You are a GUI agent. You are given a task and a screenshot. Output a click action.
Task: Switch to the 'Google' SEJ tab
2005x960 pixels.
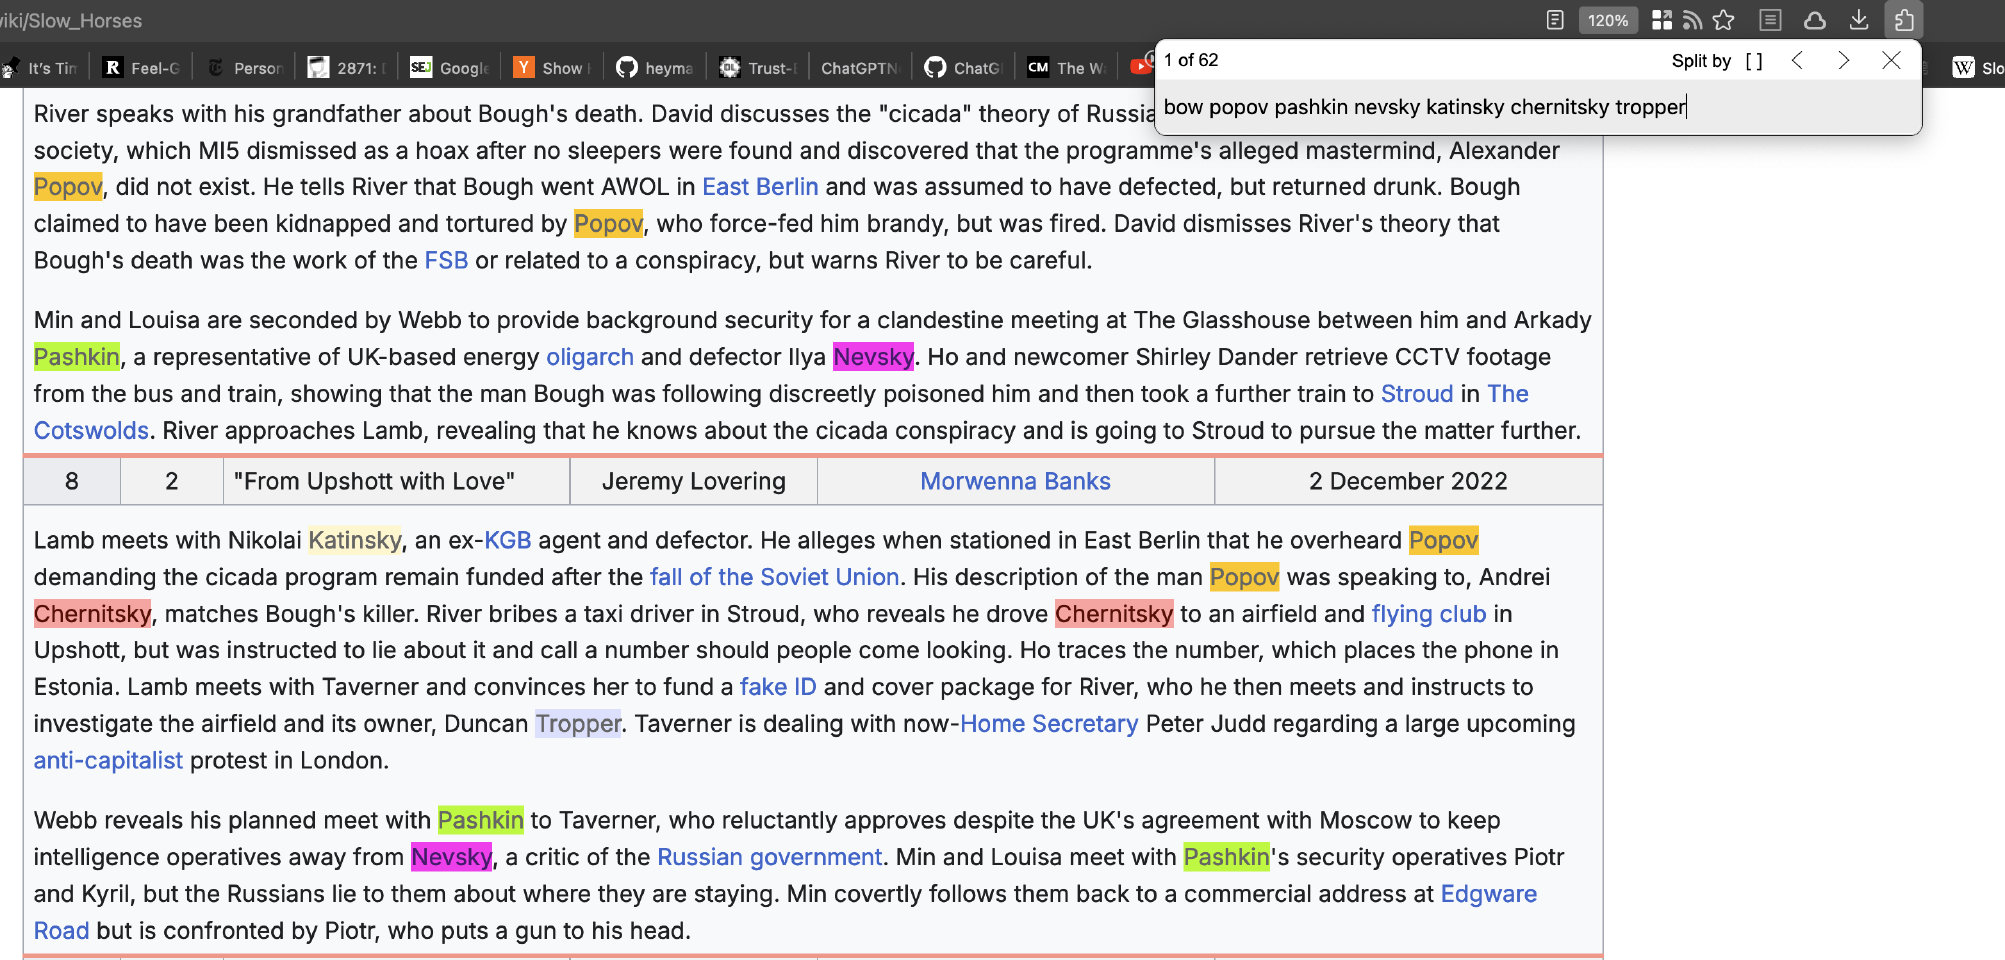click(x=451, y=68)
